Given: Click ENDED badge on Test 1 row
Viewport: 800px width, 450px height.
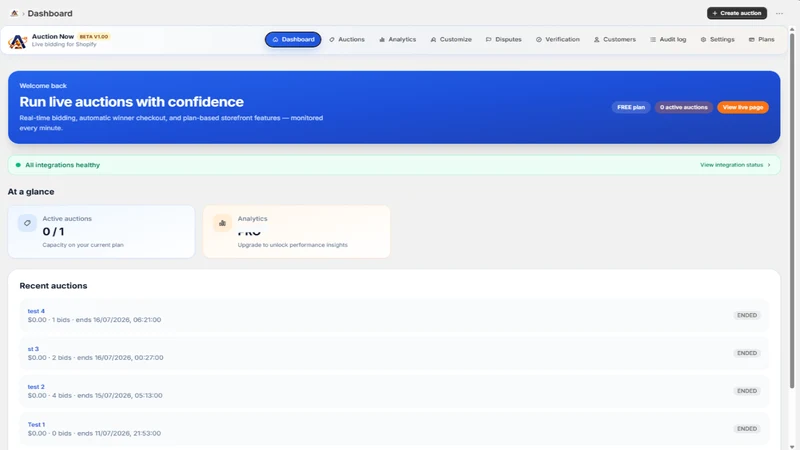Looking at the screenshot, I should click(747, 429).
